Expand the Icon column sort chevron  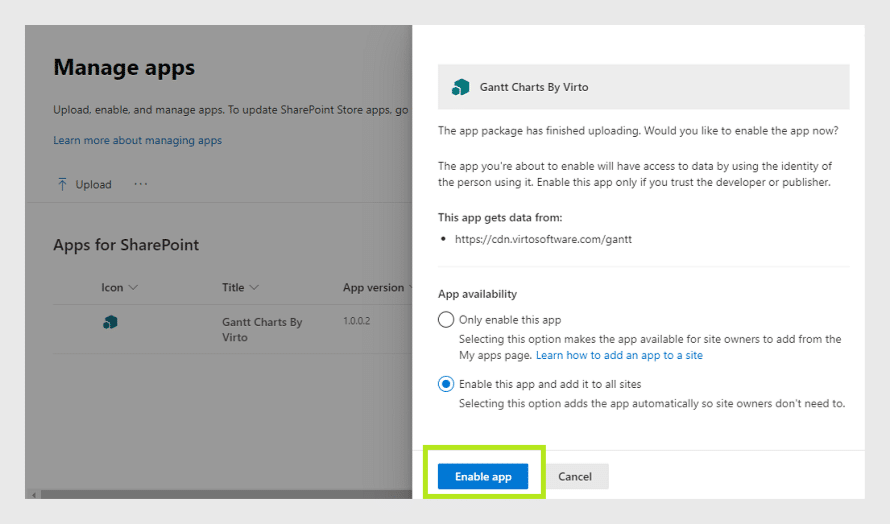(133, 288)
